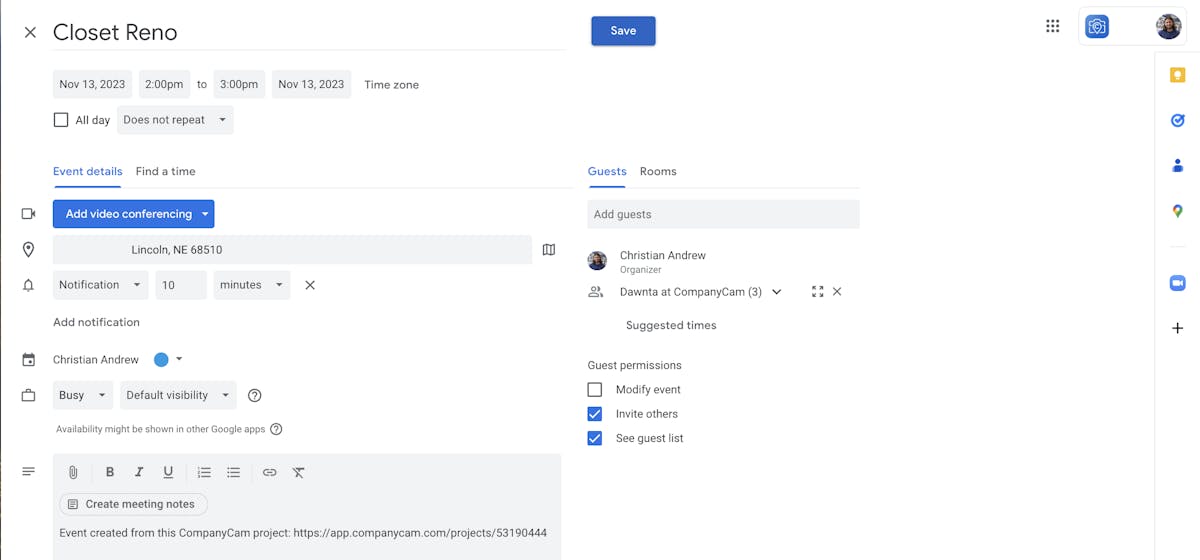1200x560 pixels.
Task: Remove formatting from description text
Action: [298, 472]
